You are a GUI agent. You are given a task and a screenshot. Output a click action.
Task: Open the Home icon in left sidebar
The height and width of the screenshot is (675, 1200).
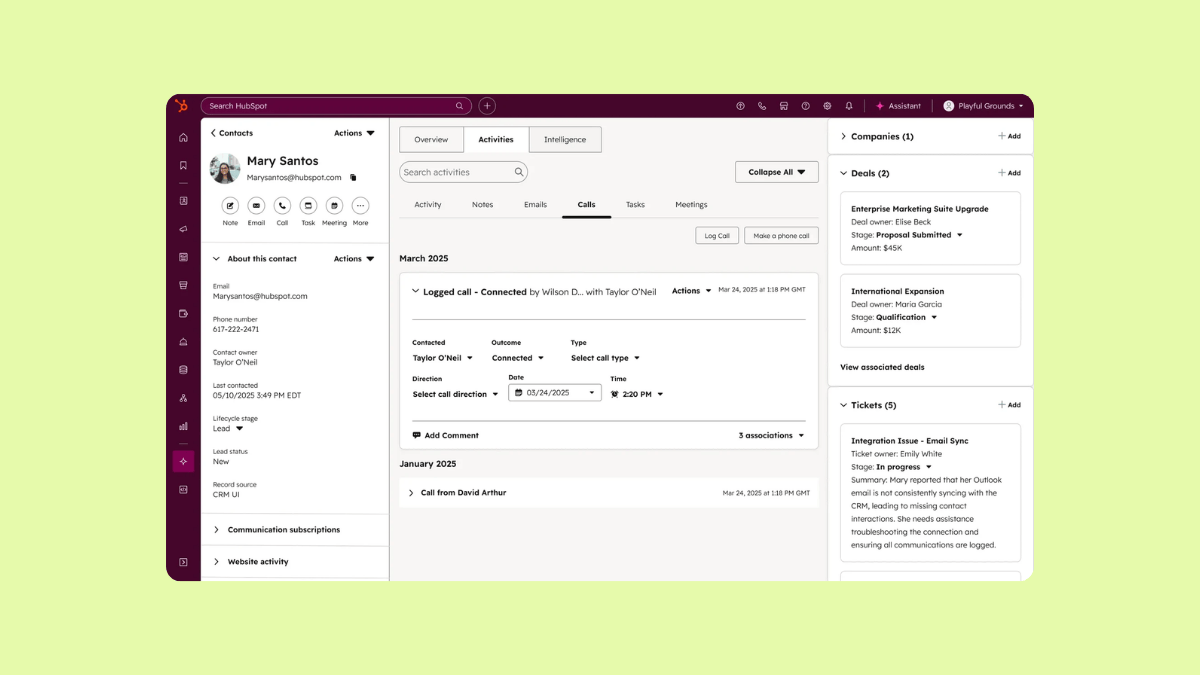[183, 138]
